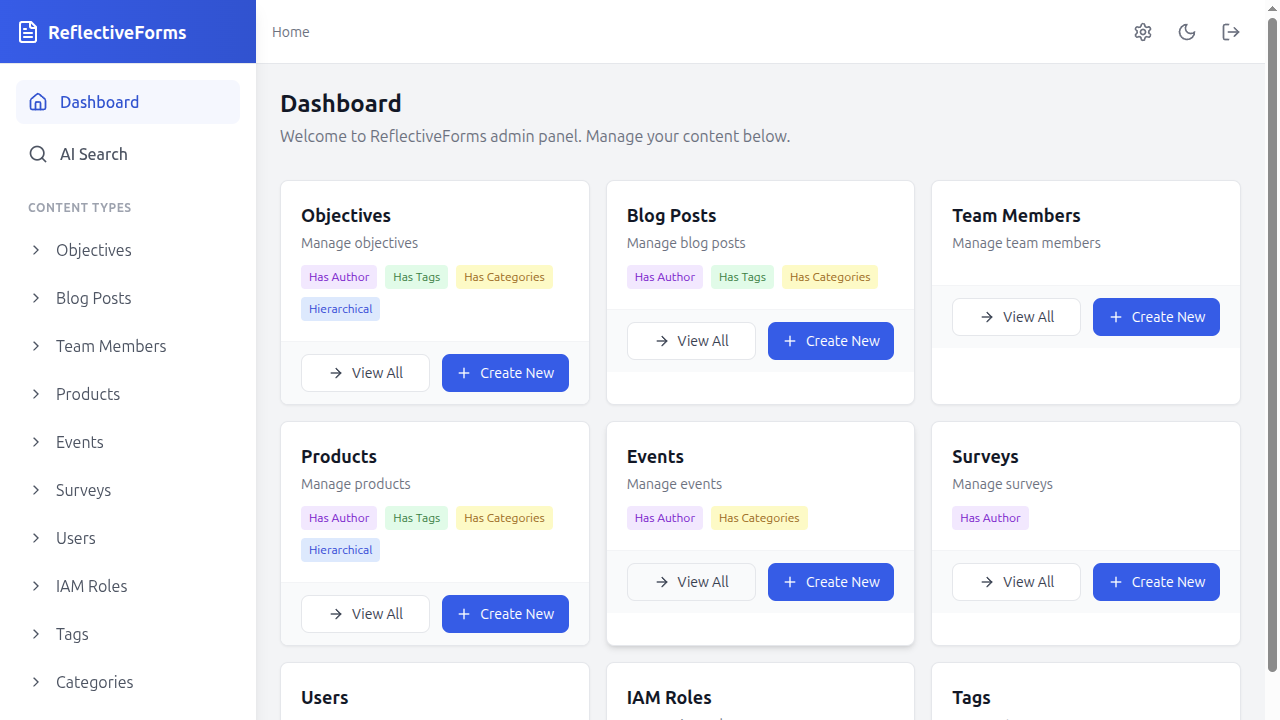Expand Objectives chevron in sidebar

(x=36, y=250)
